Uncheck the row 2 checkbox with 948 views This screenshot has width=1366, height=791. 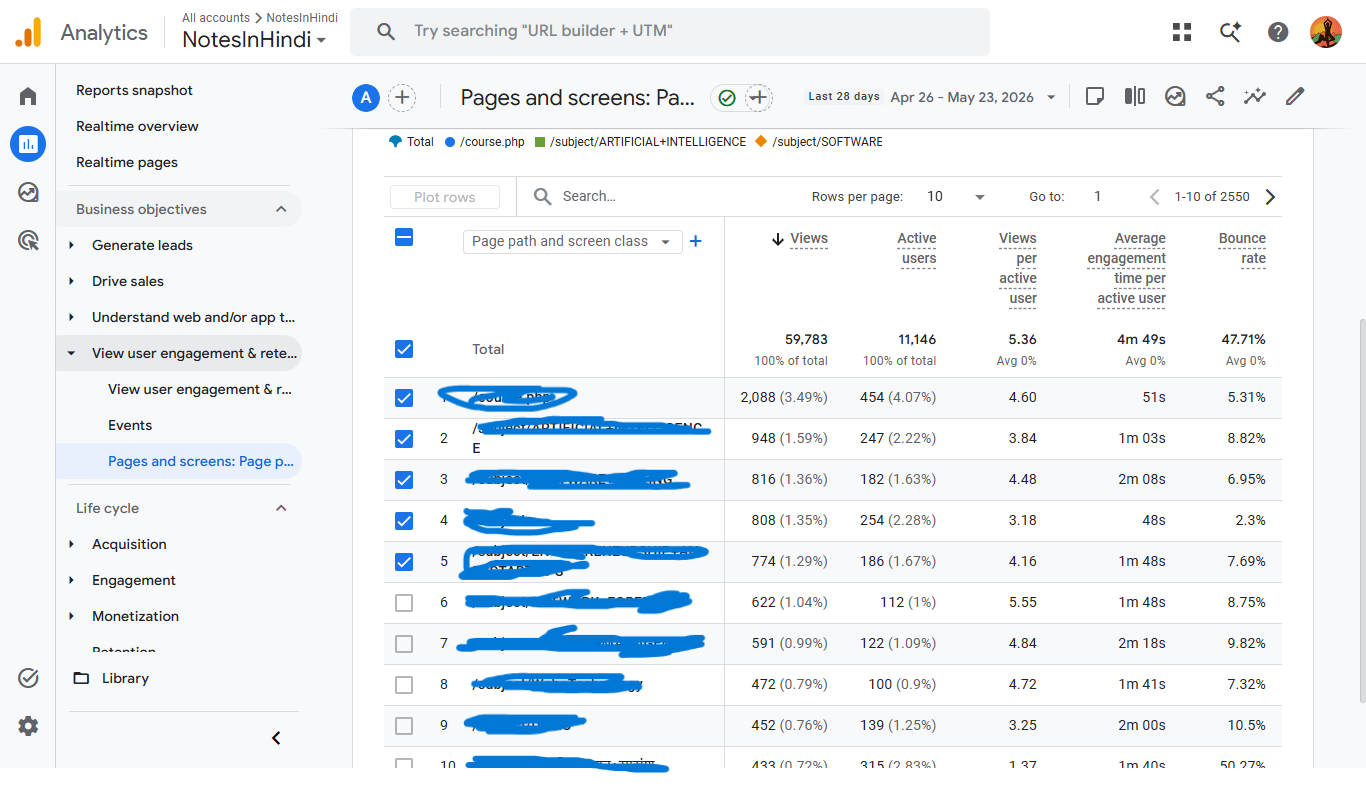point(404,439)
